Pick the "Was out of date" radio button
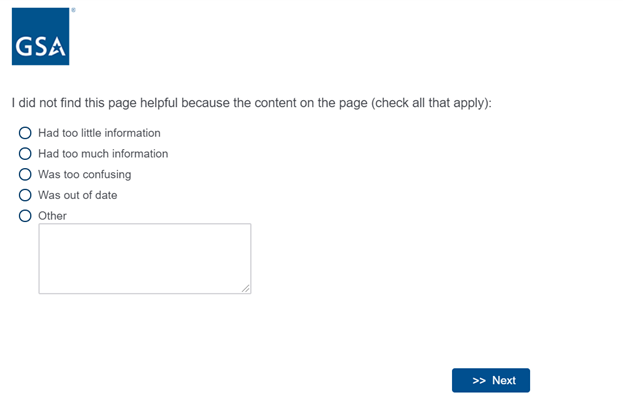Screen dimensions: 623x402 pos(26,195)
